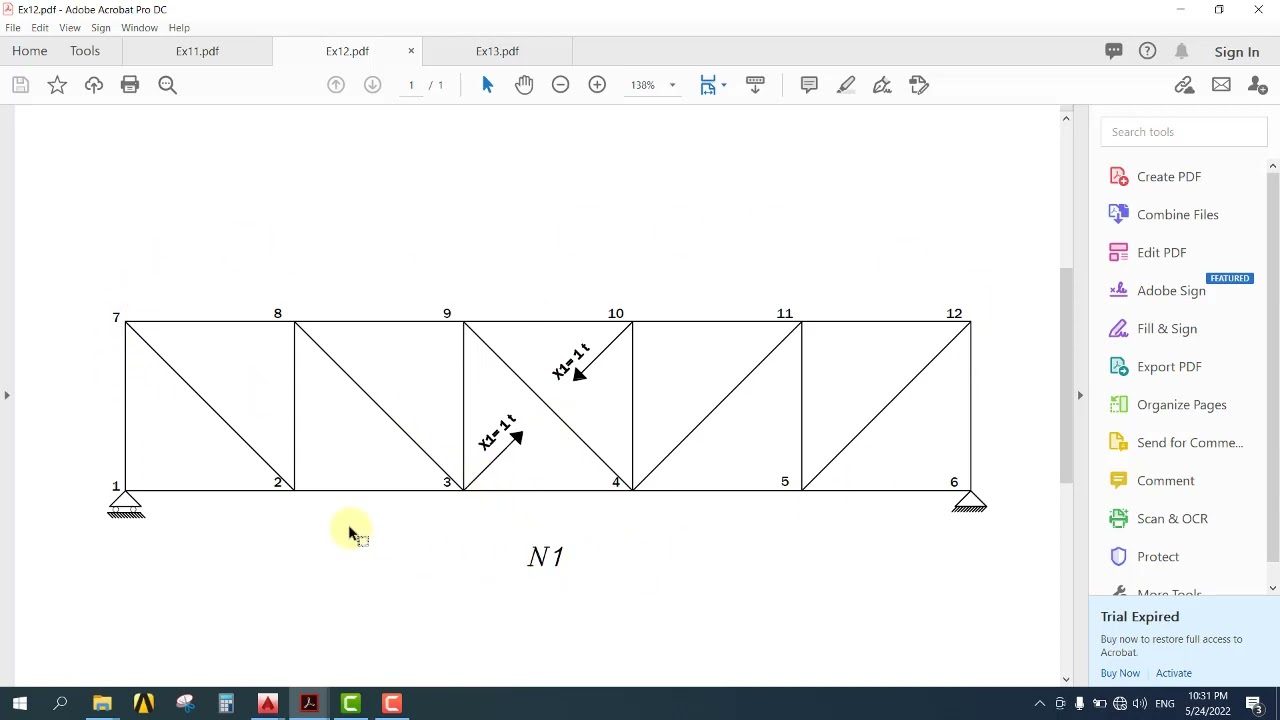The image size is (1280, 720).
Task: Open the Help menu
Action: tap(179, 28)
